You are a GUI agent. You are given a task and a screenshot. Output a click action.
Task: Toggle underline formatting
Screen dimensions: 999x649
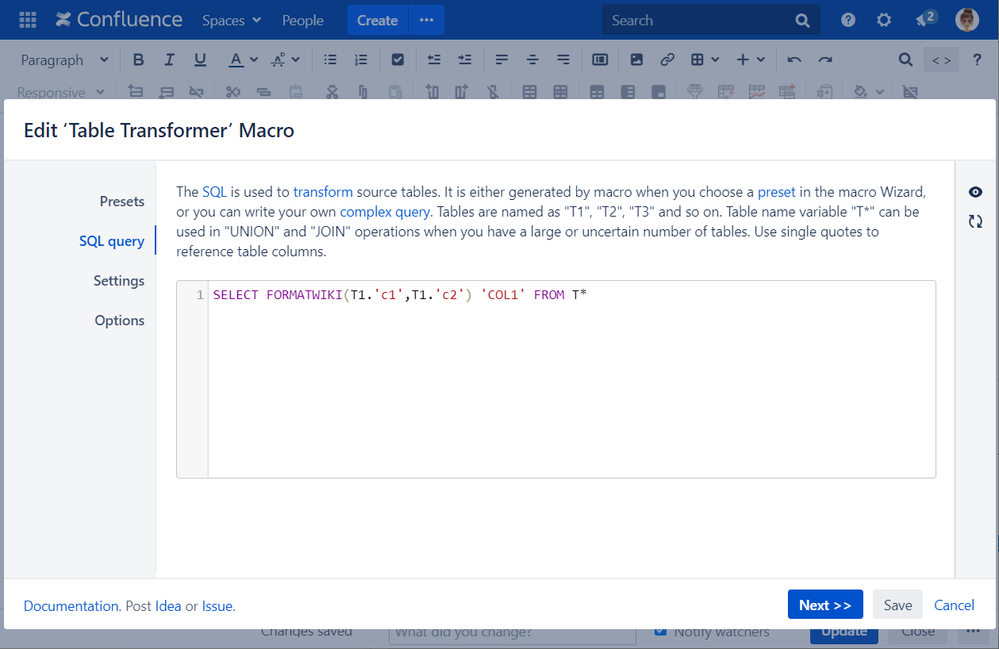[200, 60]
